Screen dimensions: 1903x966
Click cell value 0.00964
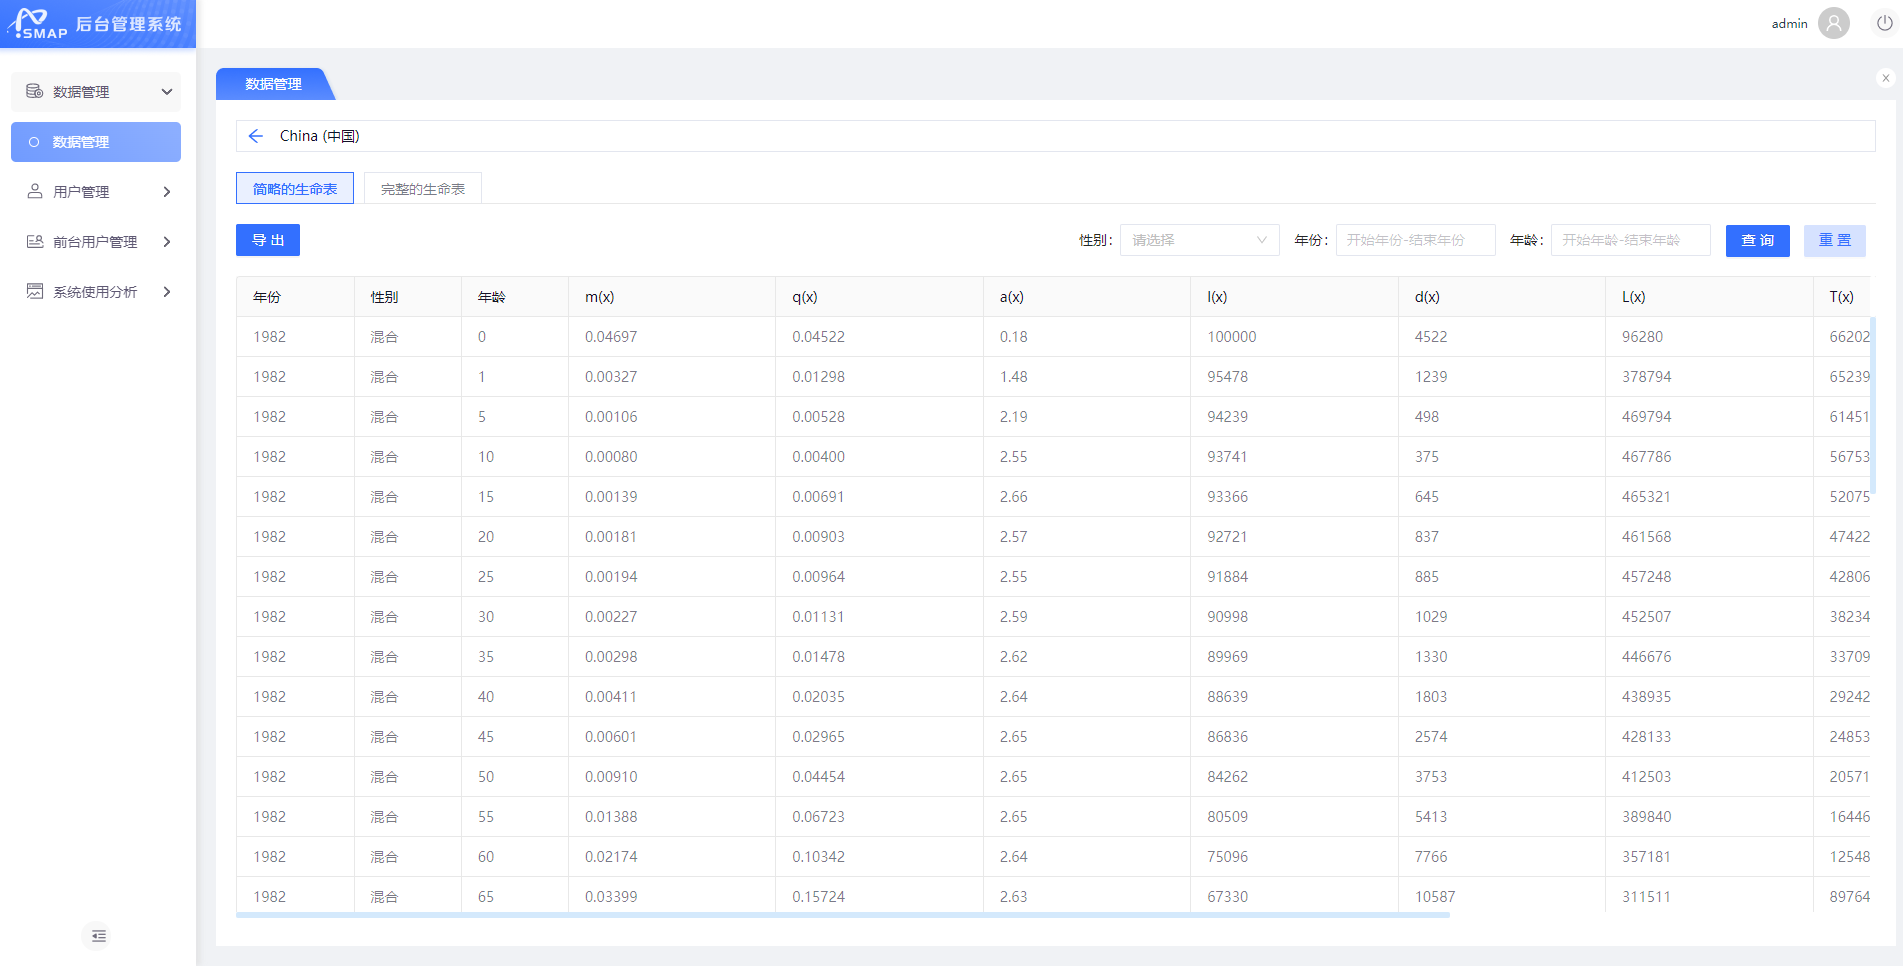(819, 577)
